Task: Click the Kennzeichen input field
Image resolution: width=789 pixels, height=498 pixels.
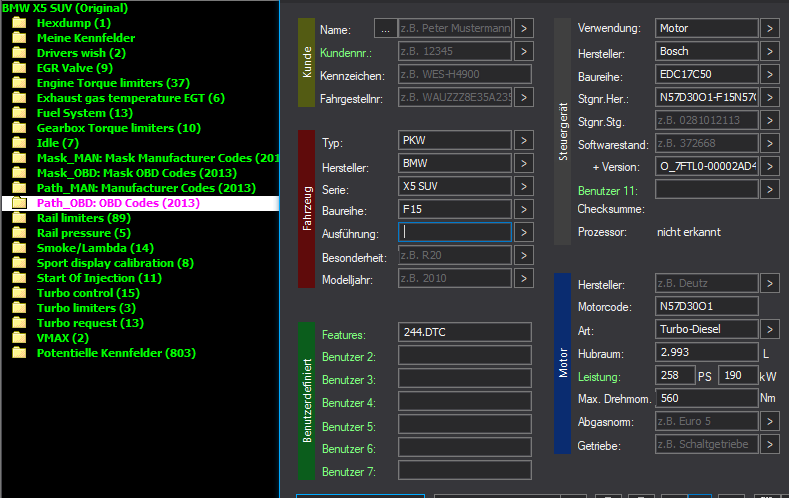Action: (465, 74)
